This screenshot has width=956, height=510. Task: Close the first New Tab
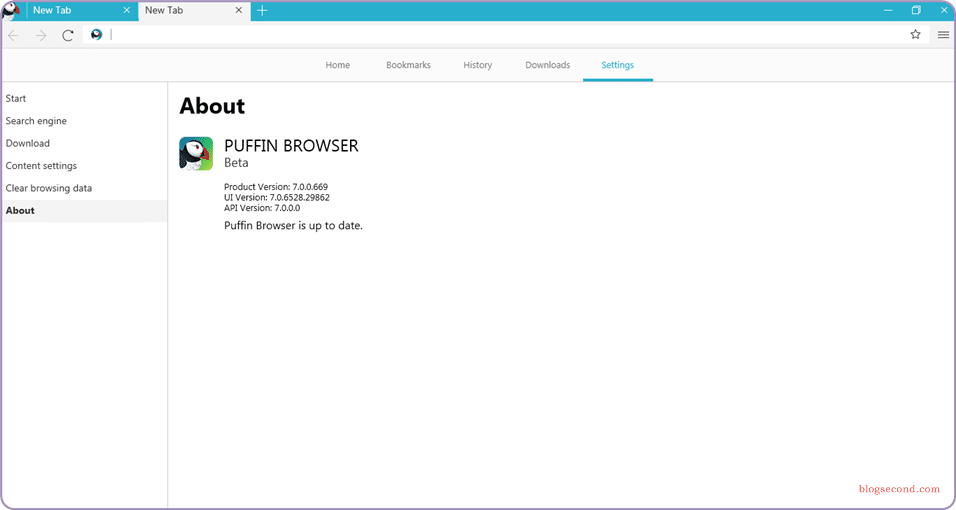click(127, 10)
